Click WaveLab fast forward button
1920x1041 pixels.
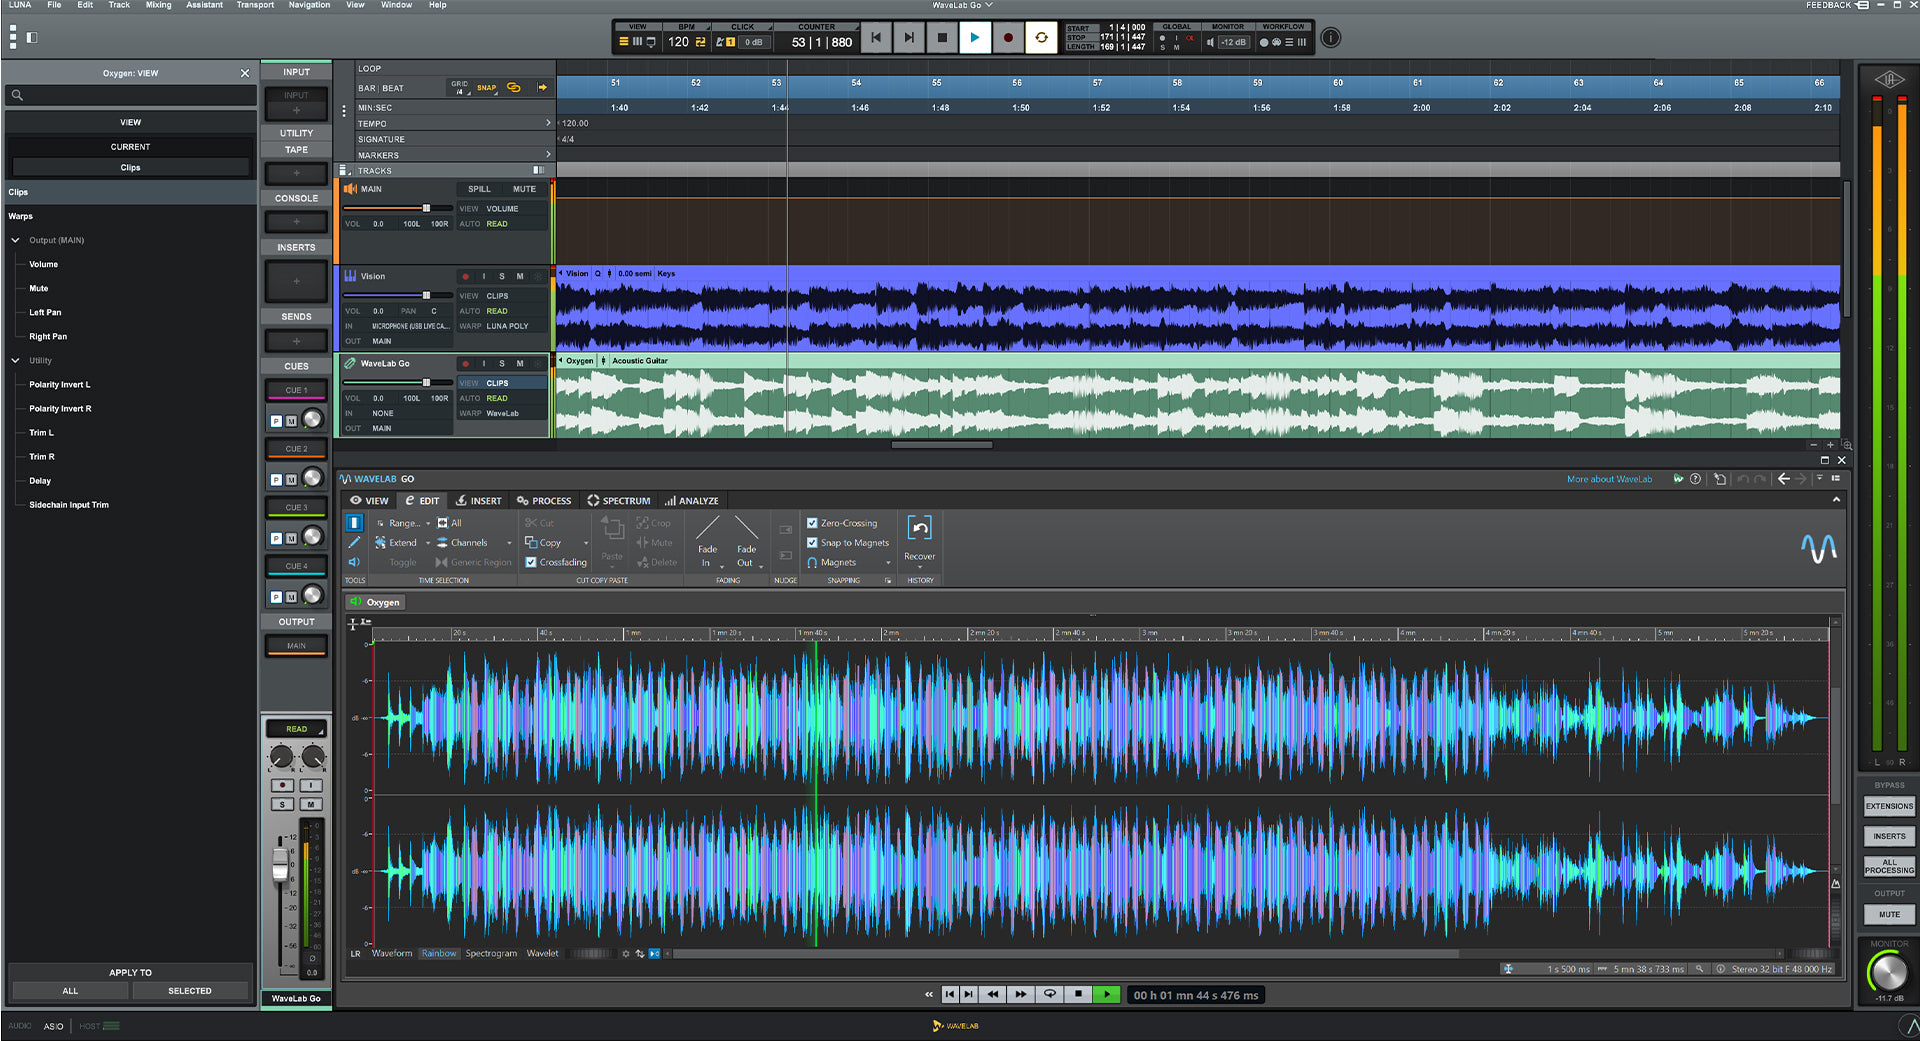(x=1020, y=995)
